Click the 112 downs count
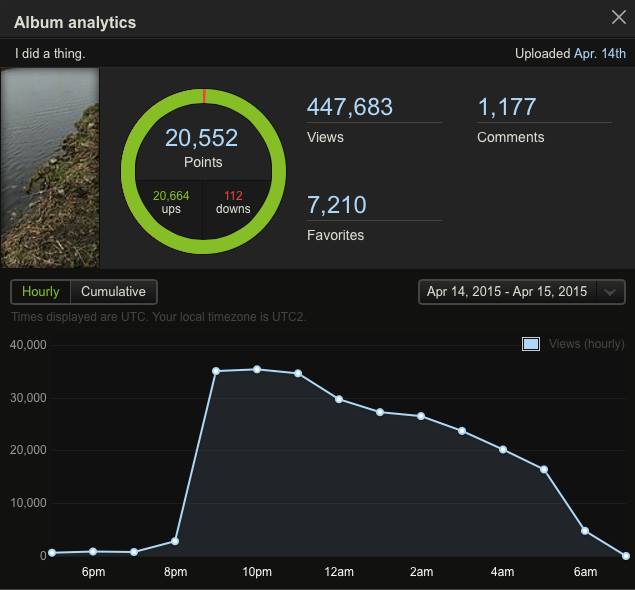The image size is (635, 590). [x=233, y=196]
